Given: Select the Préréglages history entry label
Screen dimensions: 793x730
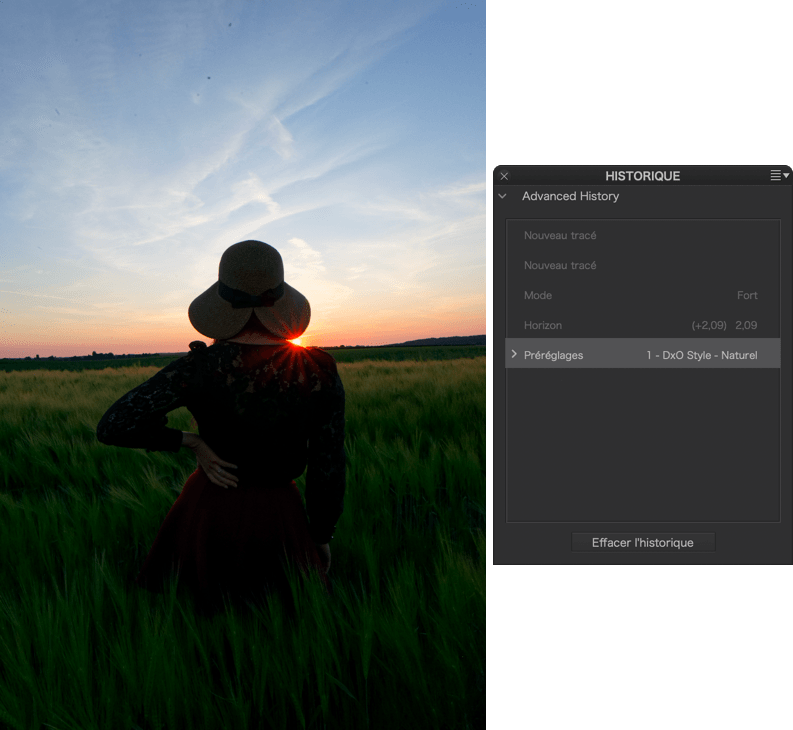Looking at the screenshot, I should 553,355.
